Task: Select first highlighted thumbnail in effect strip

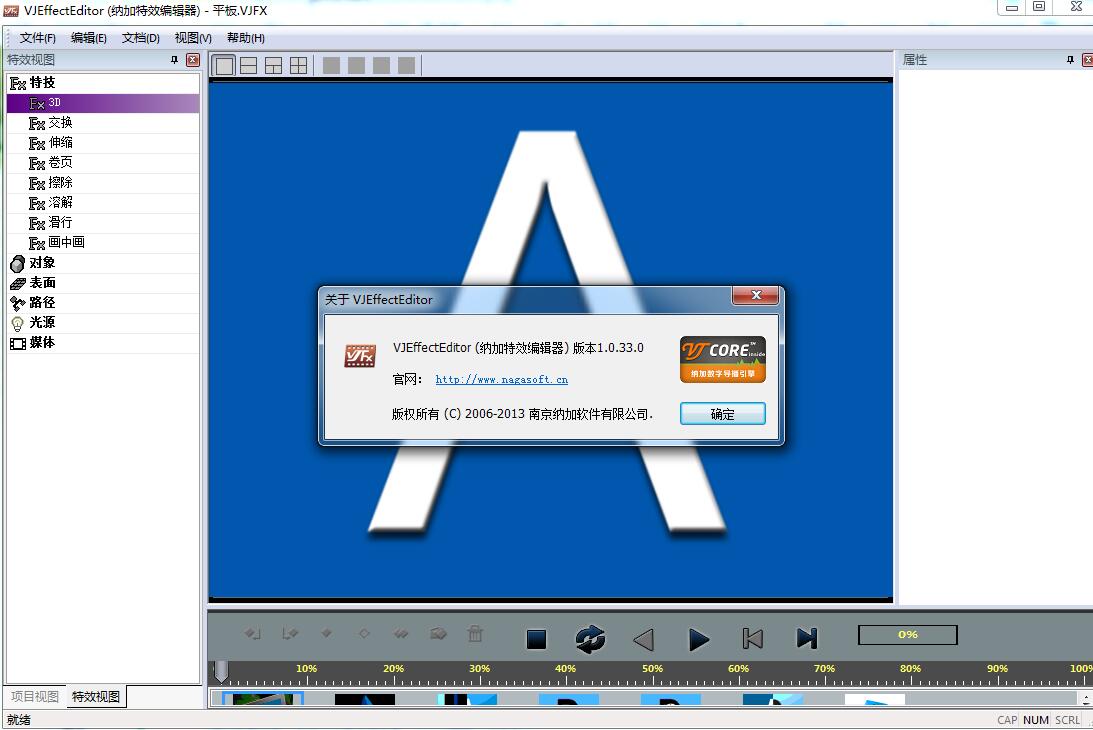Action: (262, 699)
